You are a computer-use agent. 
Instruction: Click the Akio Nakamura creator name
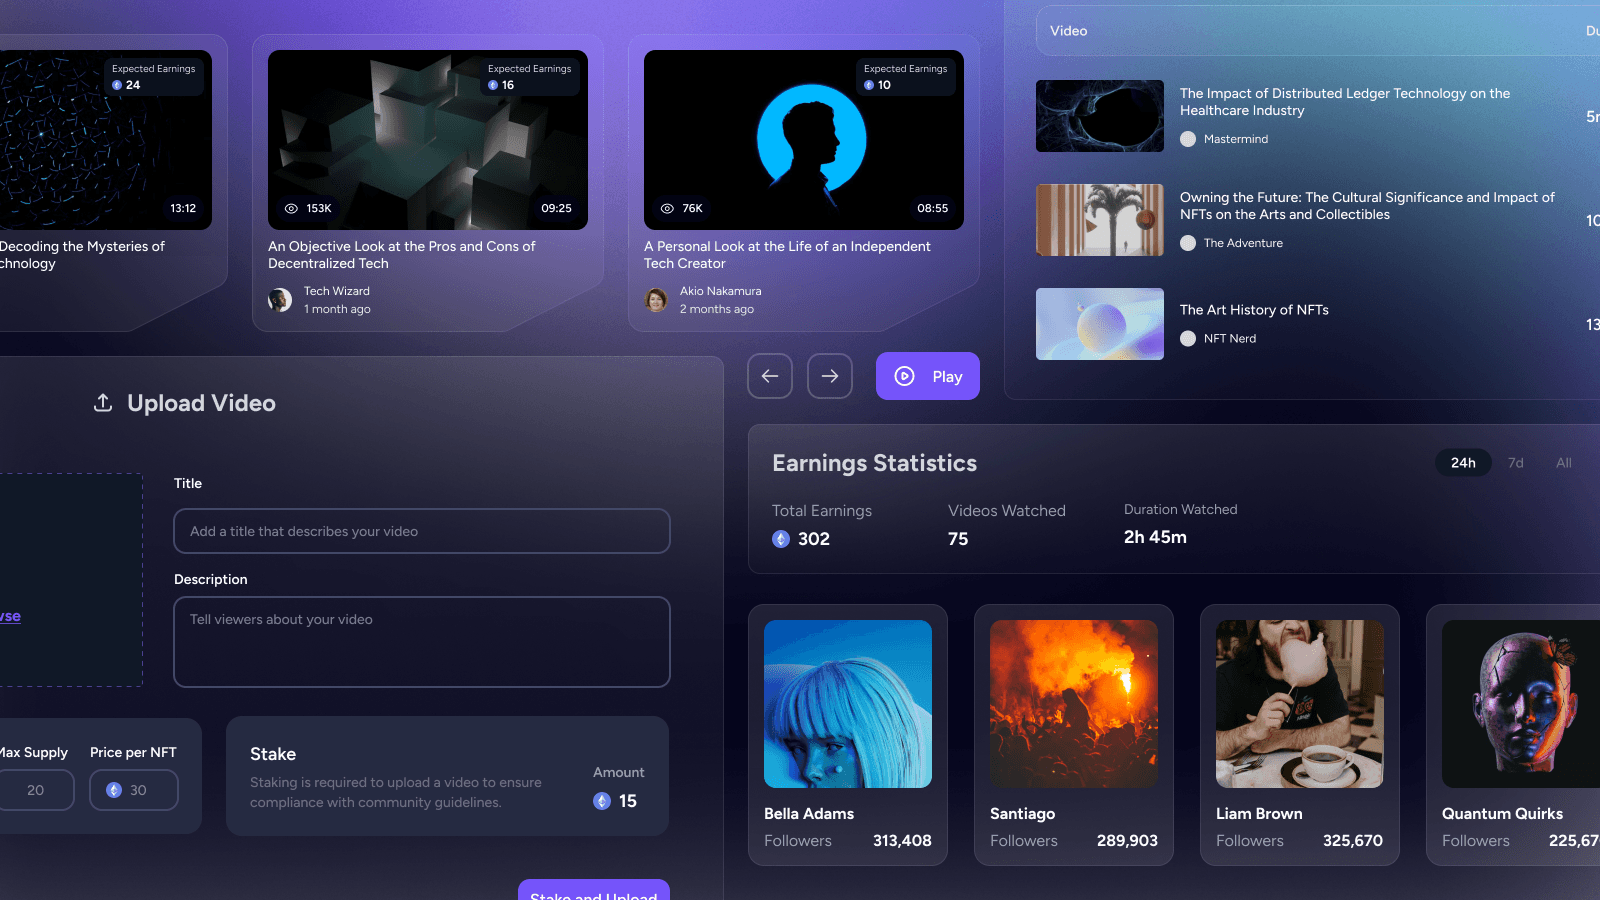point(720,291)
